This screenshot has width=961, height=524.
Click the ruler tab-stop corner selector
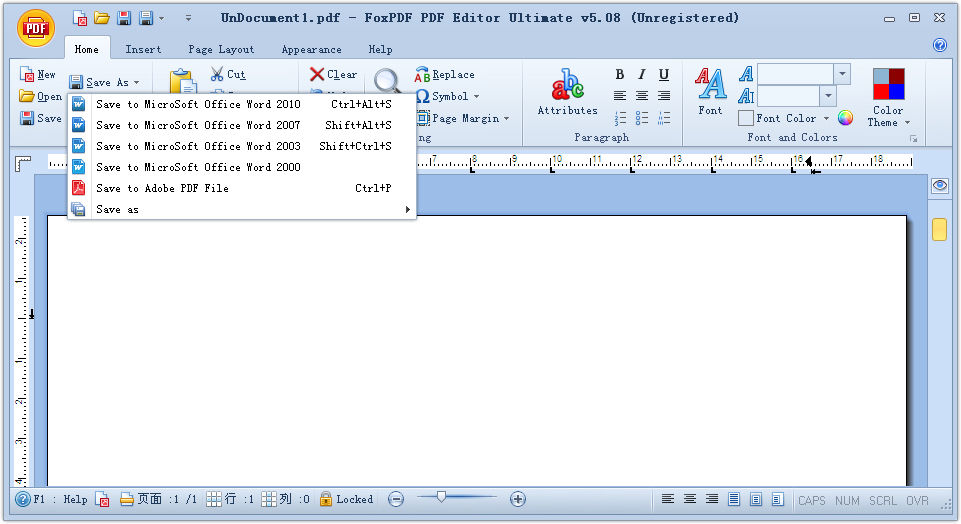[x=23, y=164]
